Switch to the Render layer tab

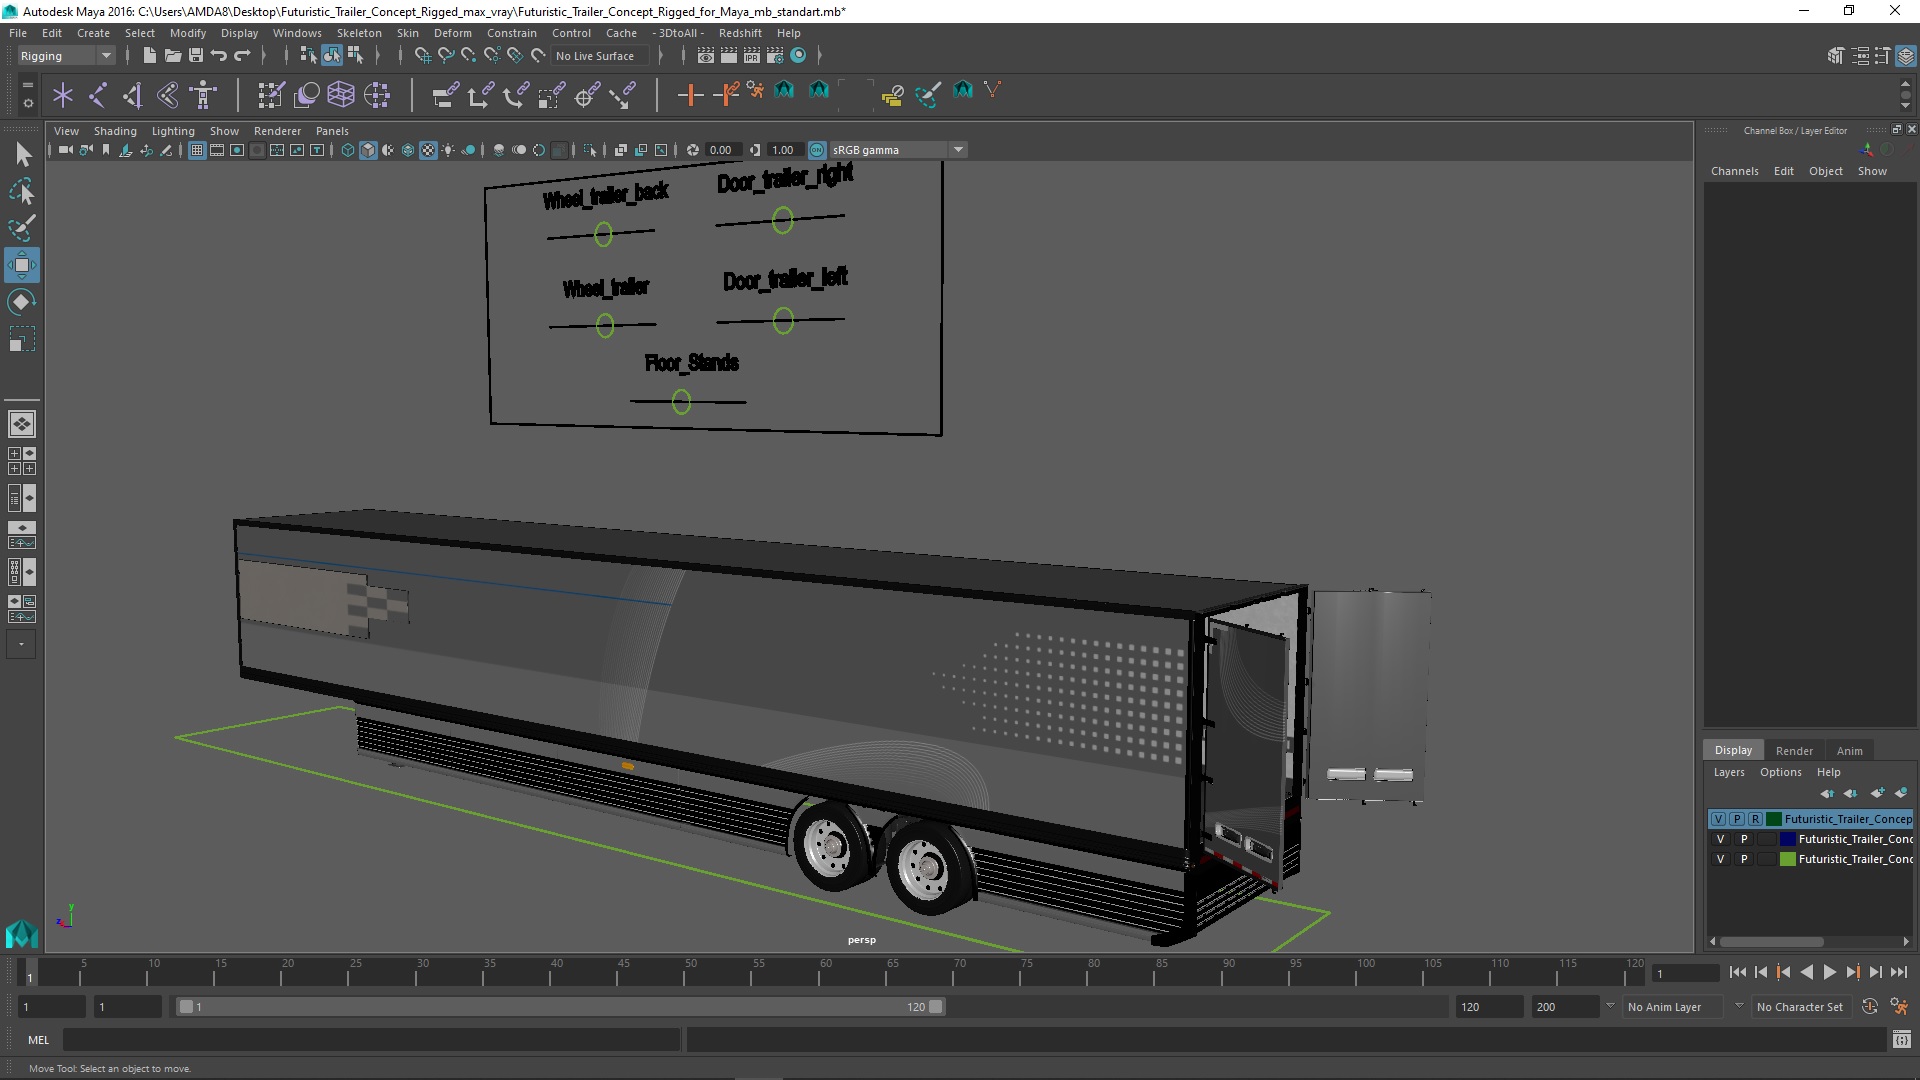1793,751
